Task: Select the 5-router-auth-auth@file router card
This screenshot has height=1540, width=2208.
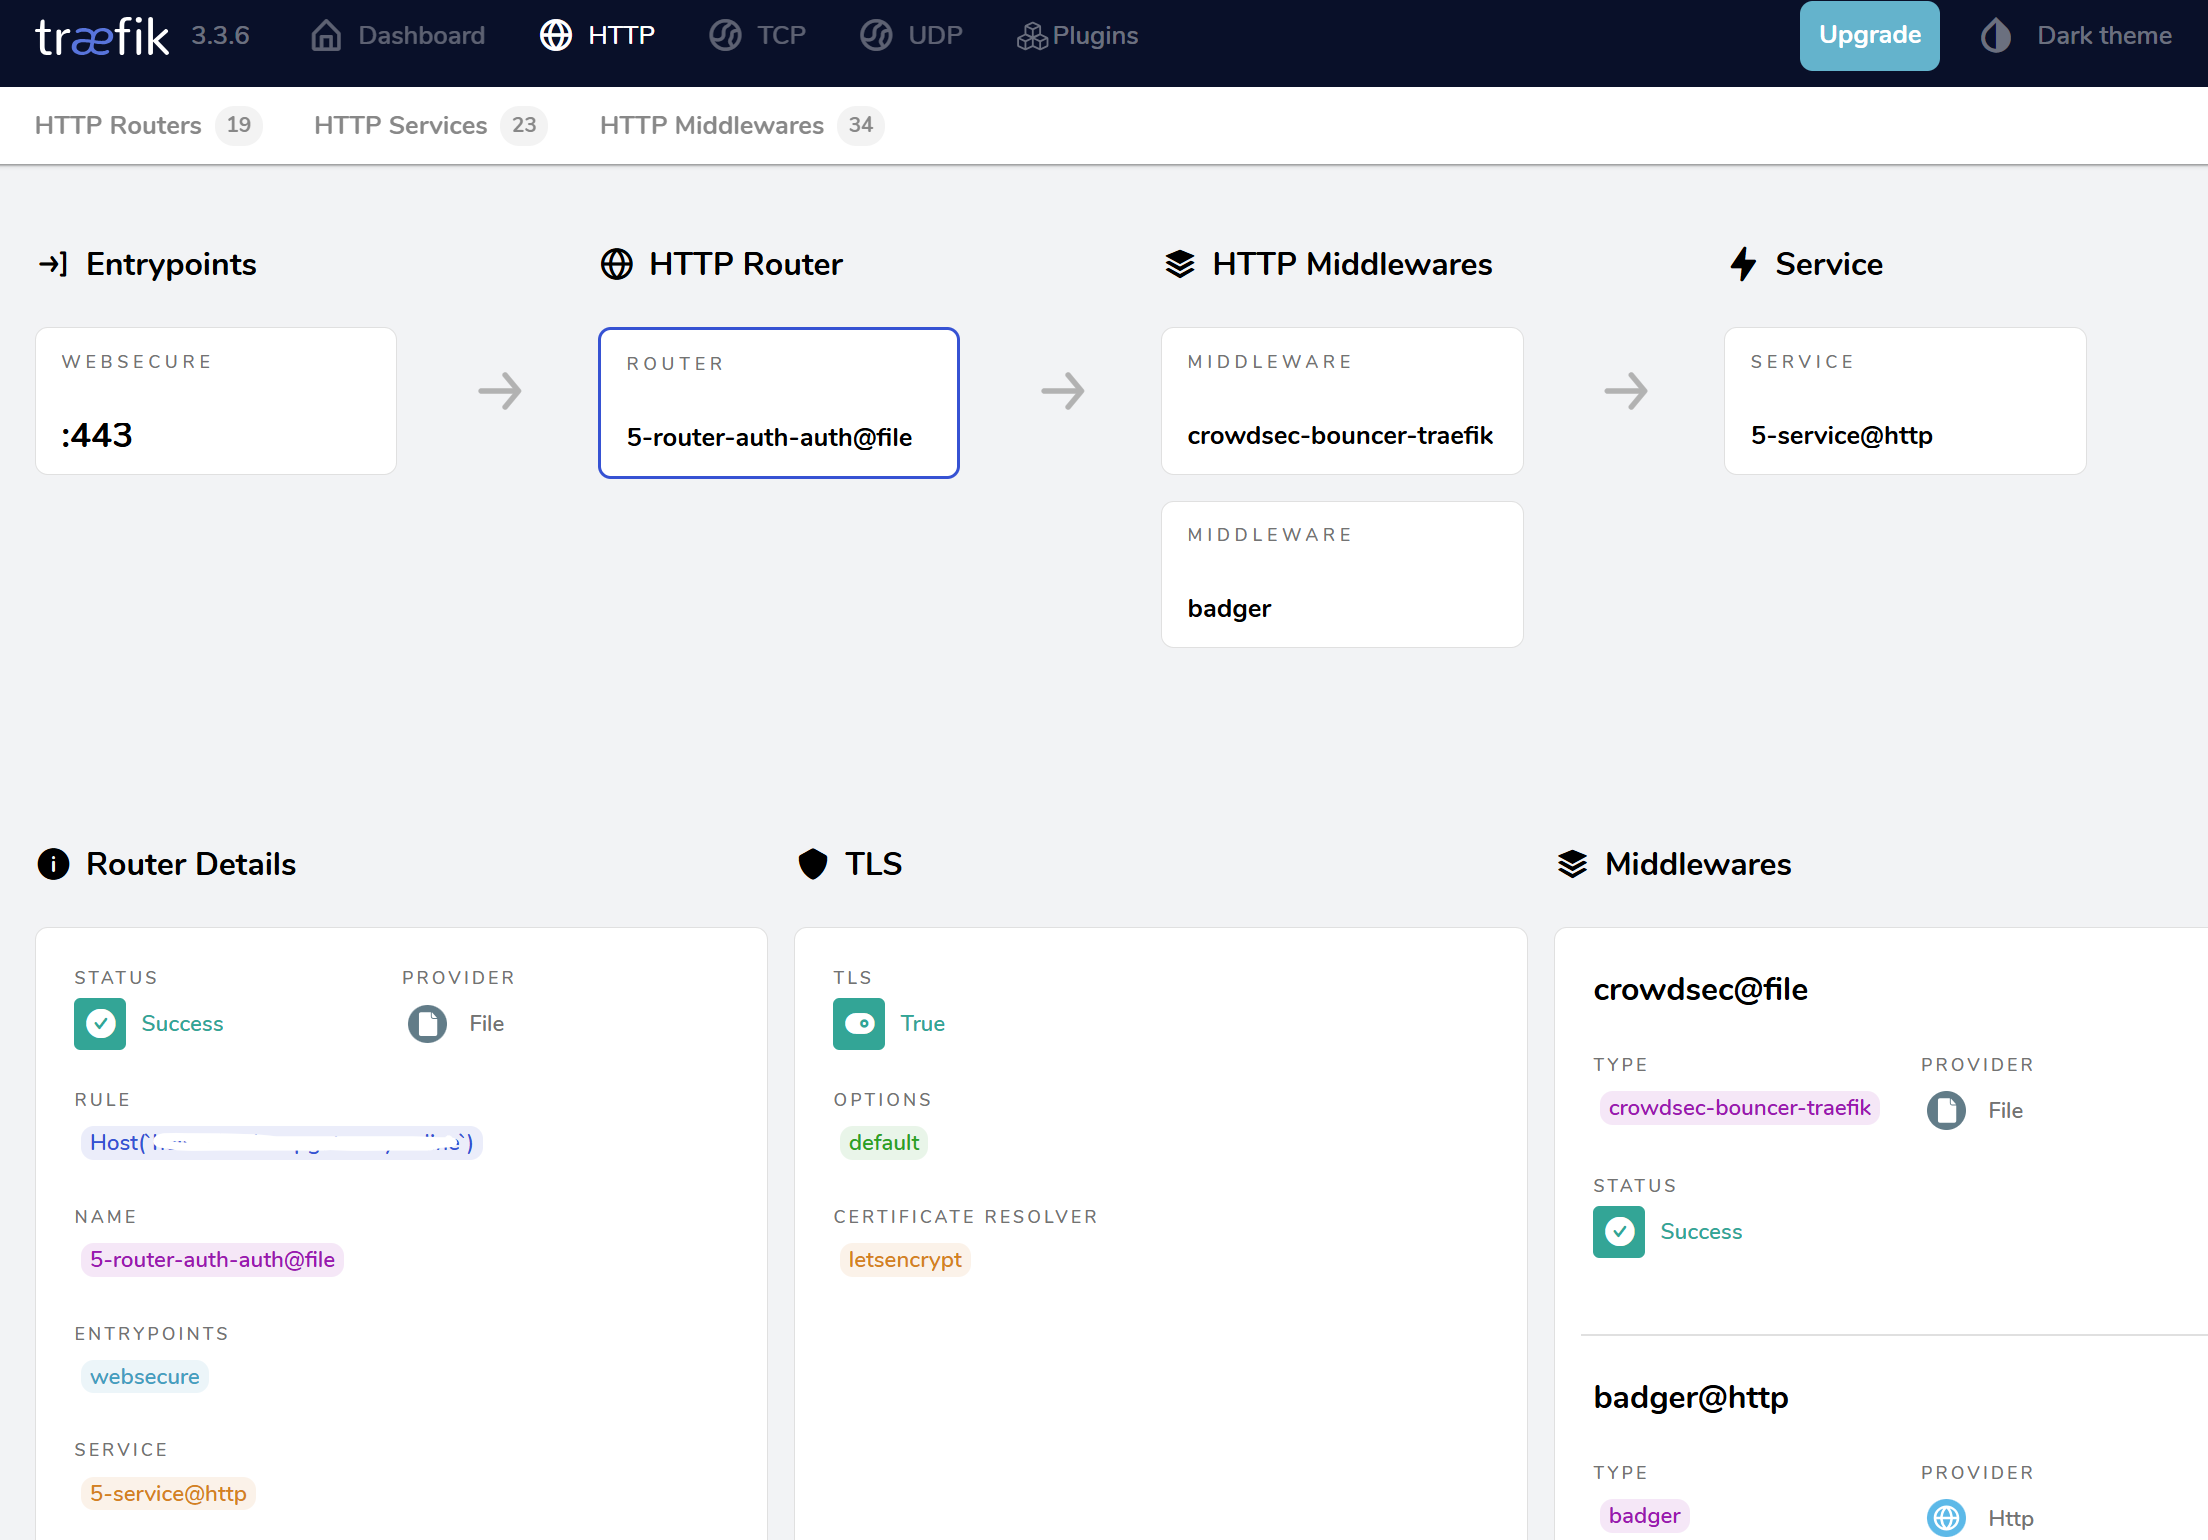Action: [779, 403]
